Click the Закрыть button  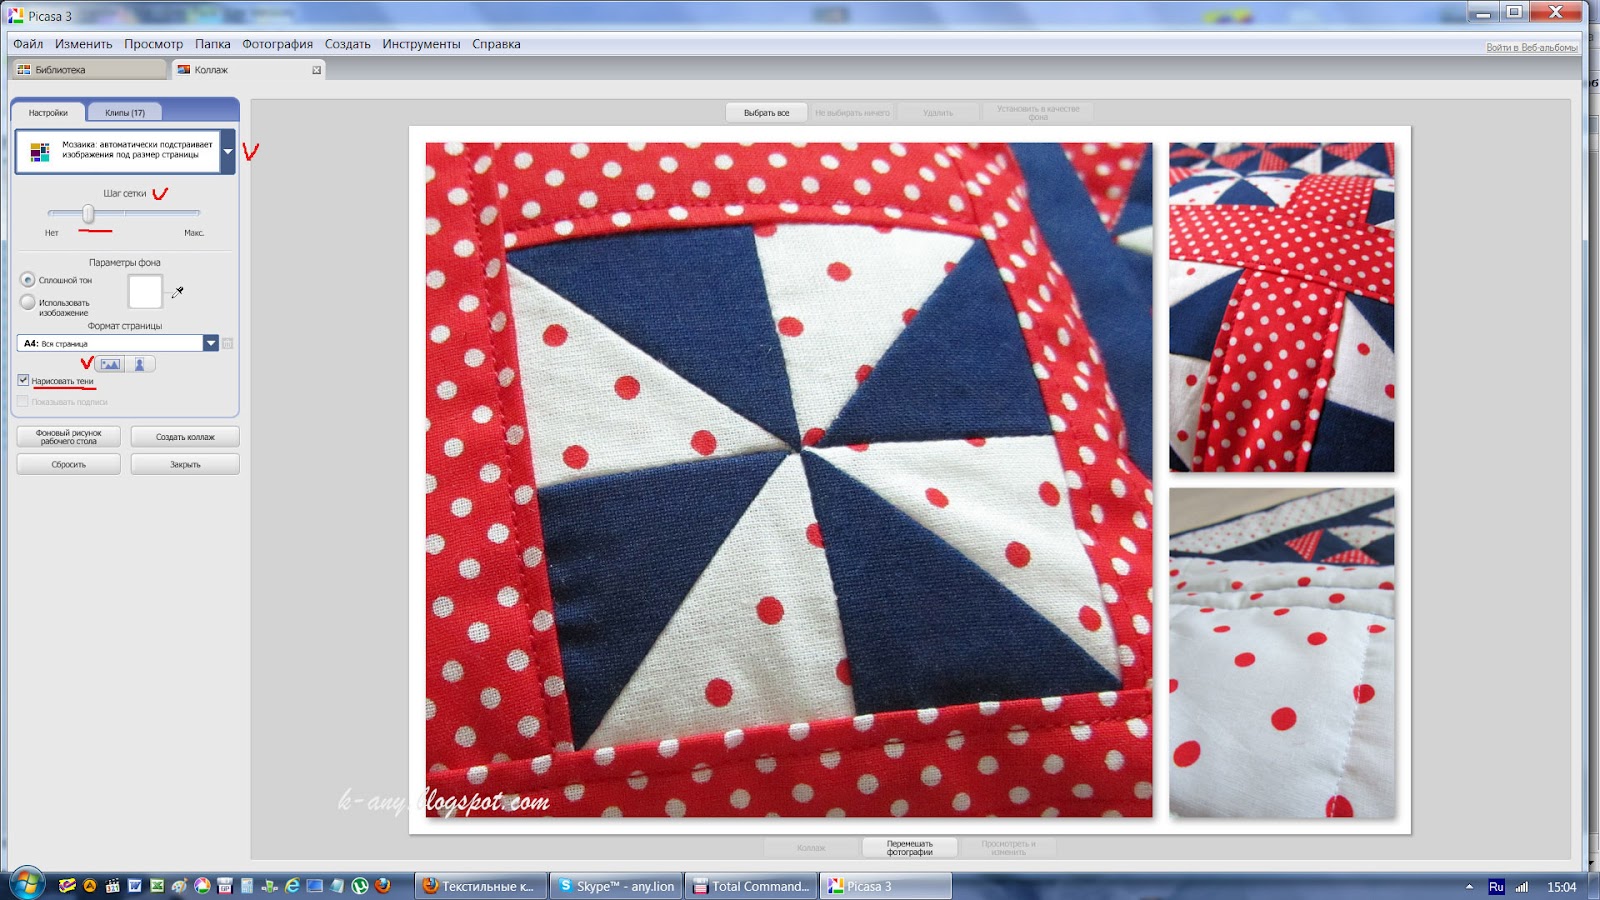coord(185,464)
